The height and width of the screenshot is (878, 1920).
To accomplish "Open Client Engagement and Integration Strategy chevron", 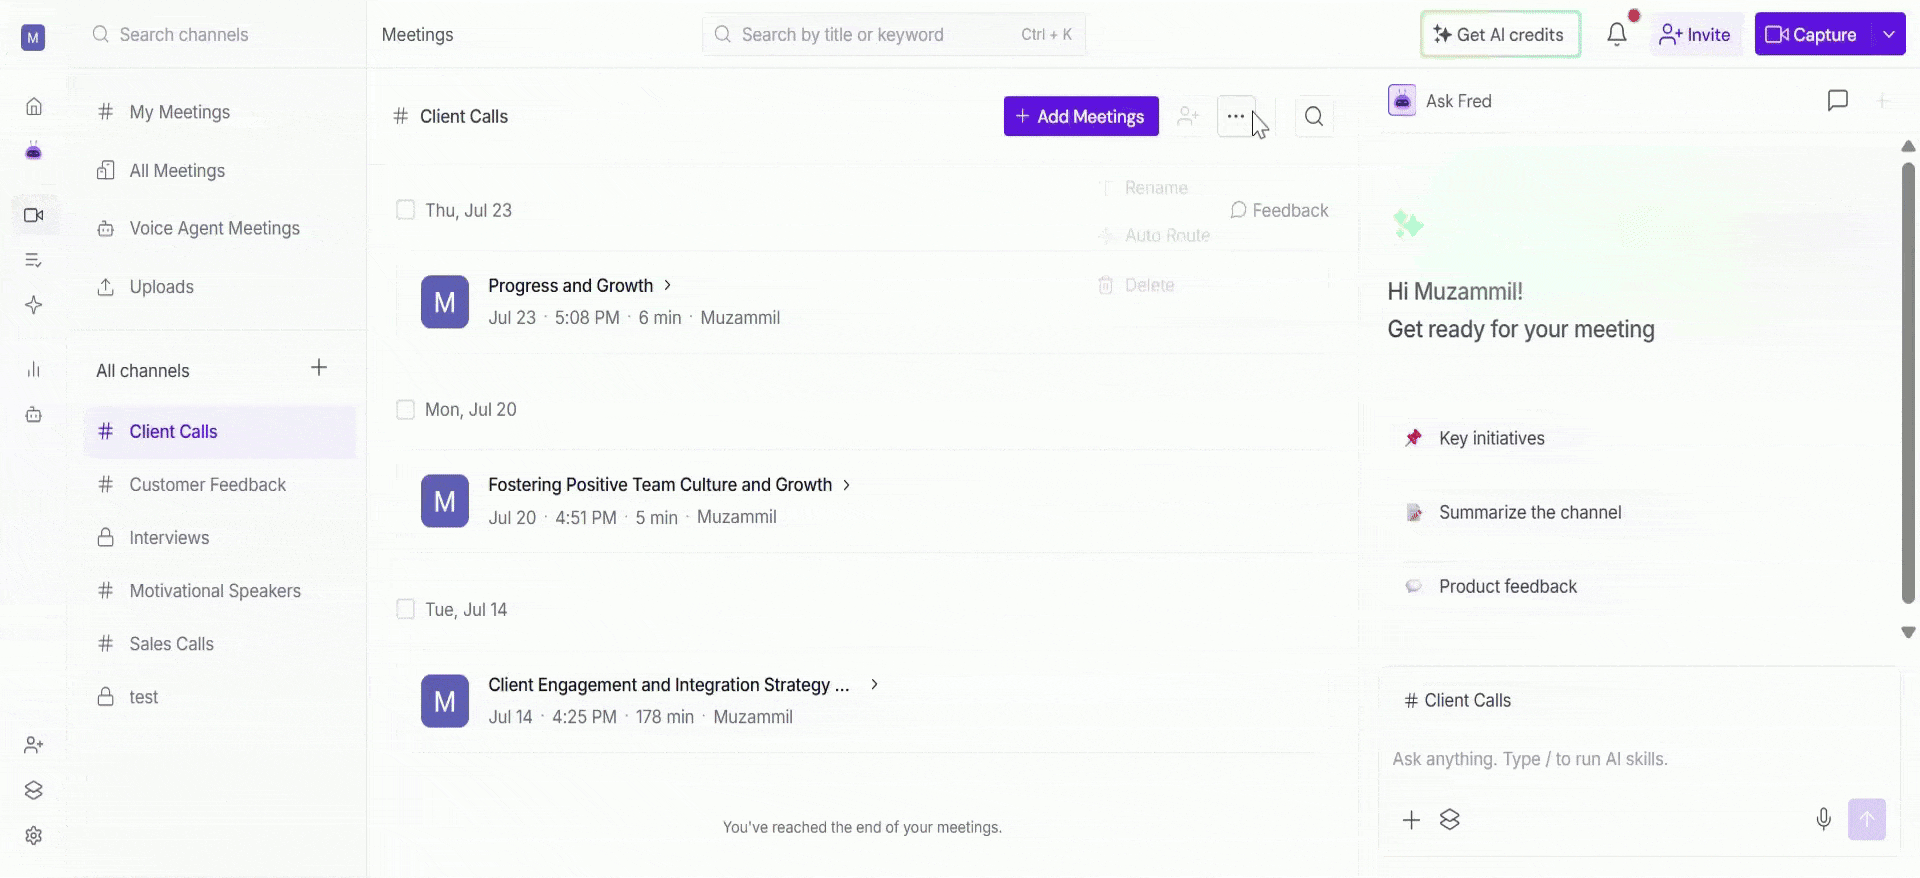I will pyautogui.click(x=875, y=684).
